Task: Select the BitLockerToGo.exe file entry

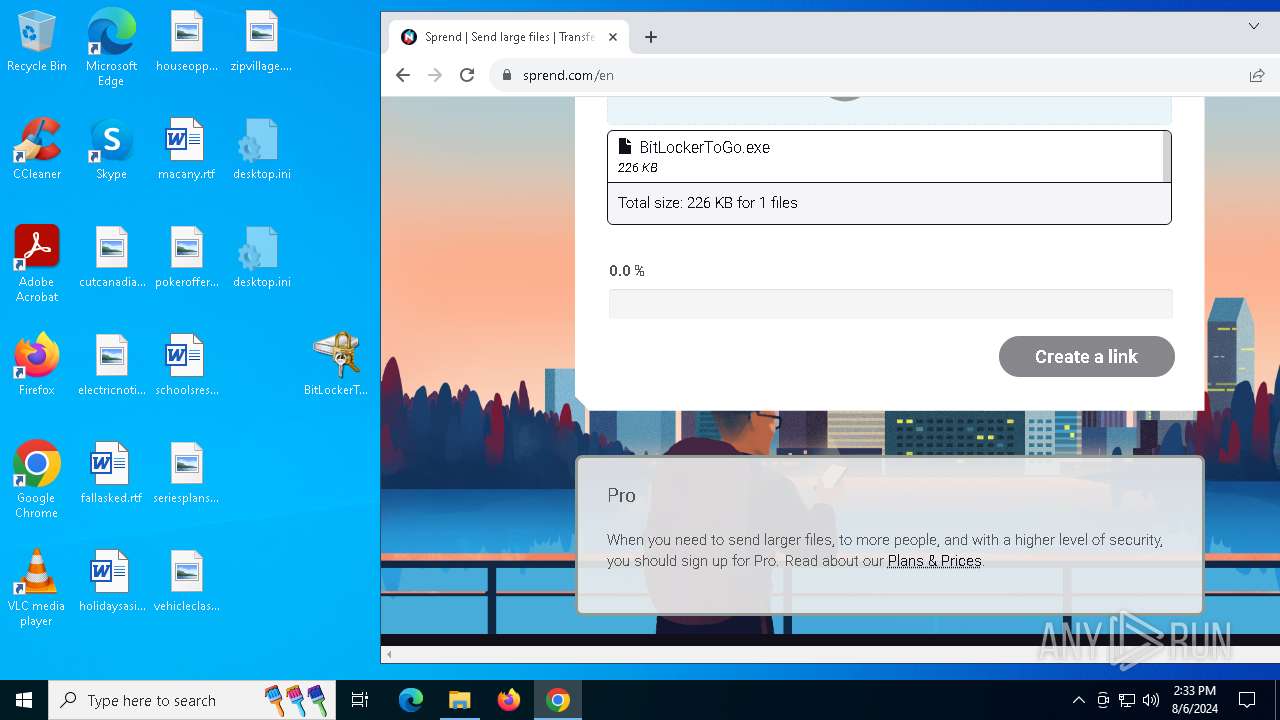Action: point(885,157)
